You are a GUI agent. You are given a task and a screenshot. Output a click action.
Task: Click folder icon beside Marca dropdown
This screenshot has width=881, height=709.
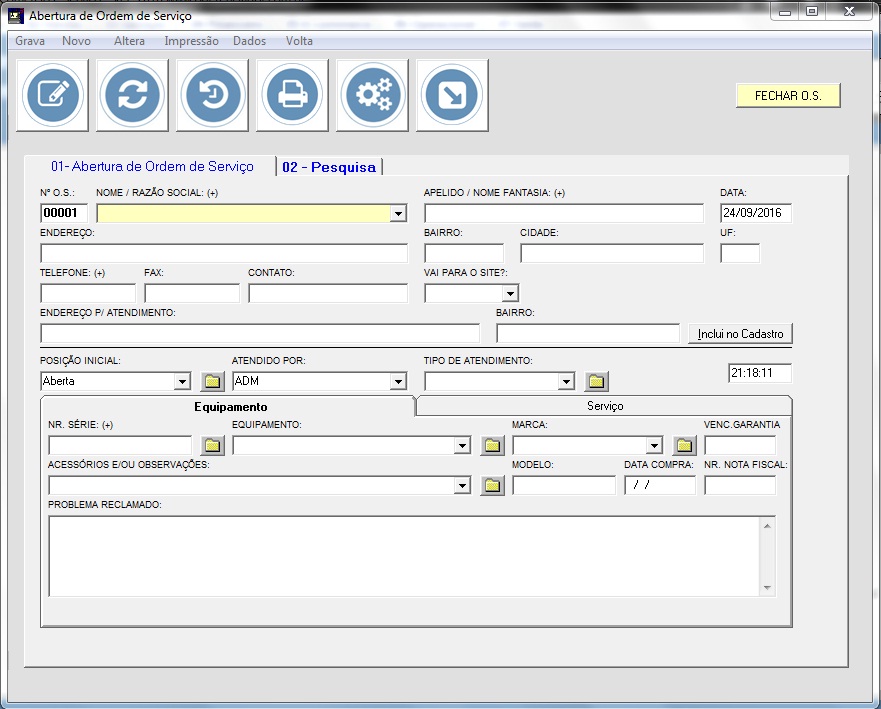click(684, 445)
